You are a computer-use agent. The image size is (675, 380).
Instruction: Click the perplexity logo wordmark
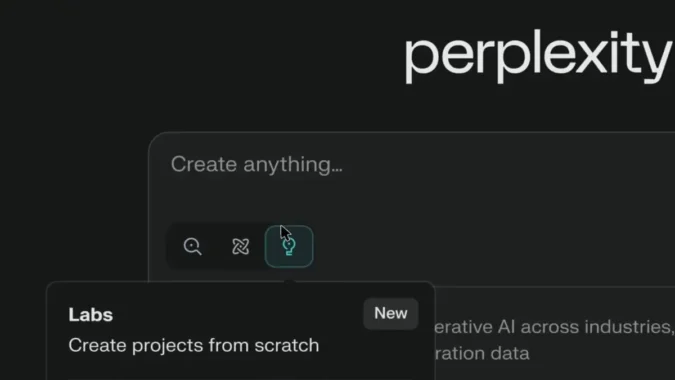click(x=539, y=56)
